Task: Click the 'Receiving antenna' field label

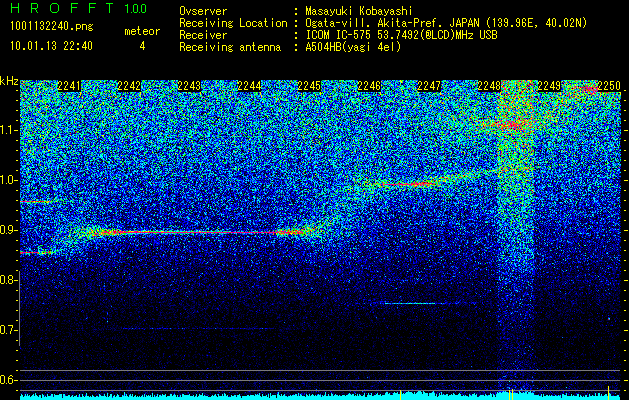Action: click(230, 47)
